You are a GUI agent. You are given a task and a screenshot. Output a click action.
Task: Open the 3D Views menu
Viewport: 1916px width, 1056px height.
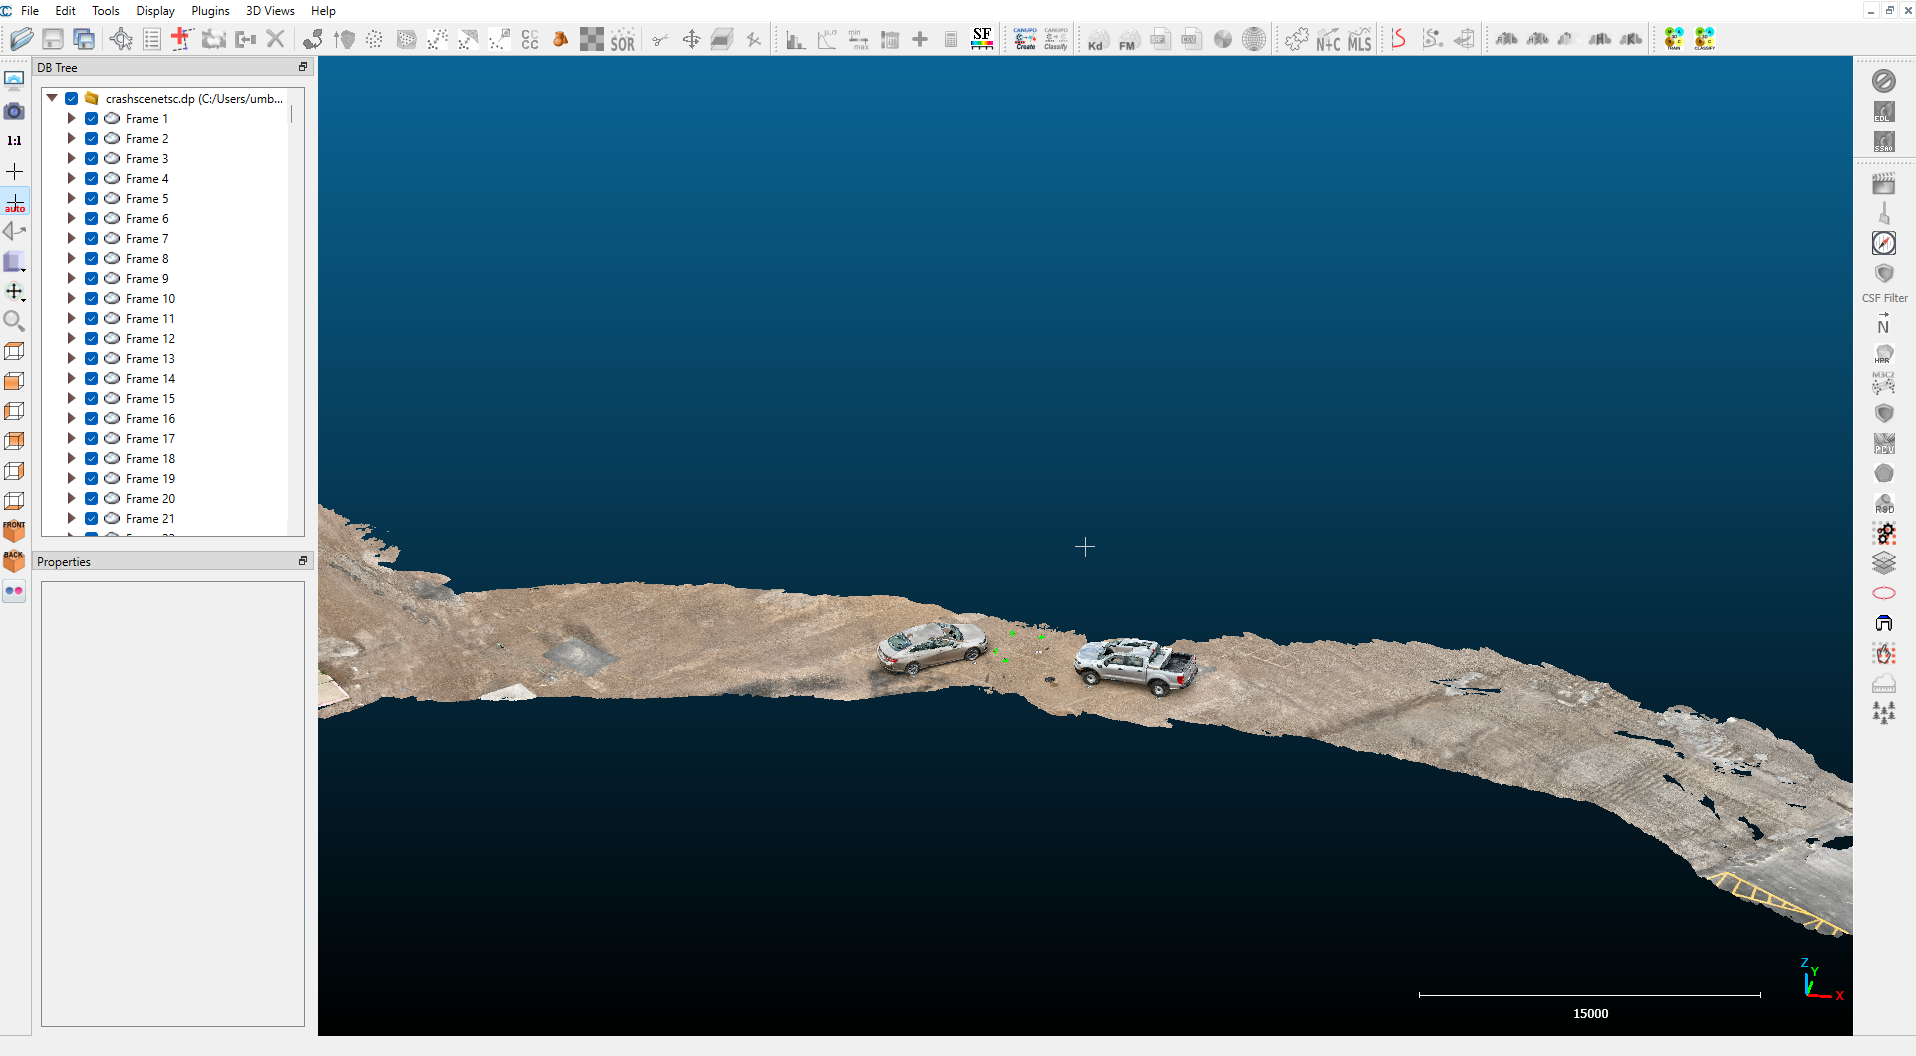pos(269,11)
